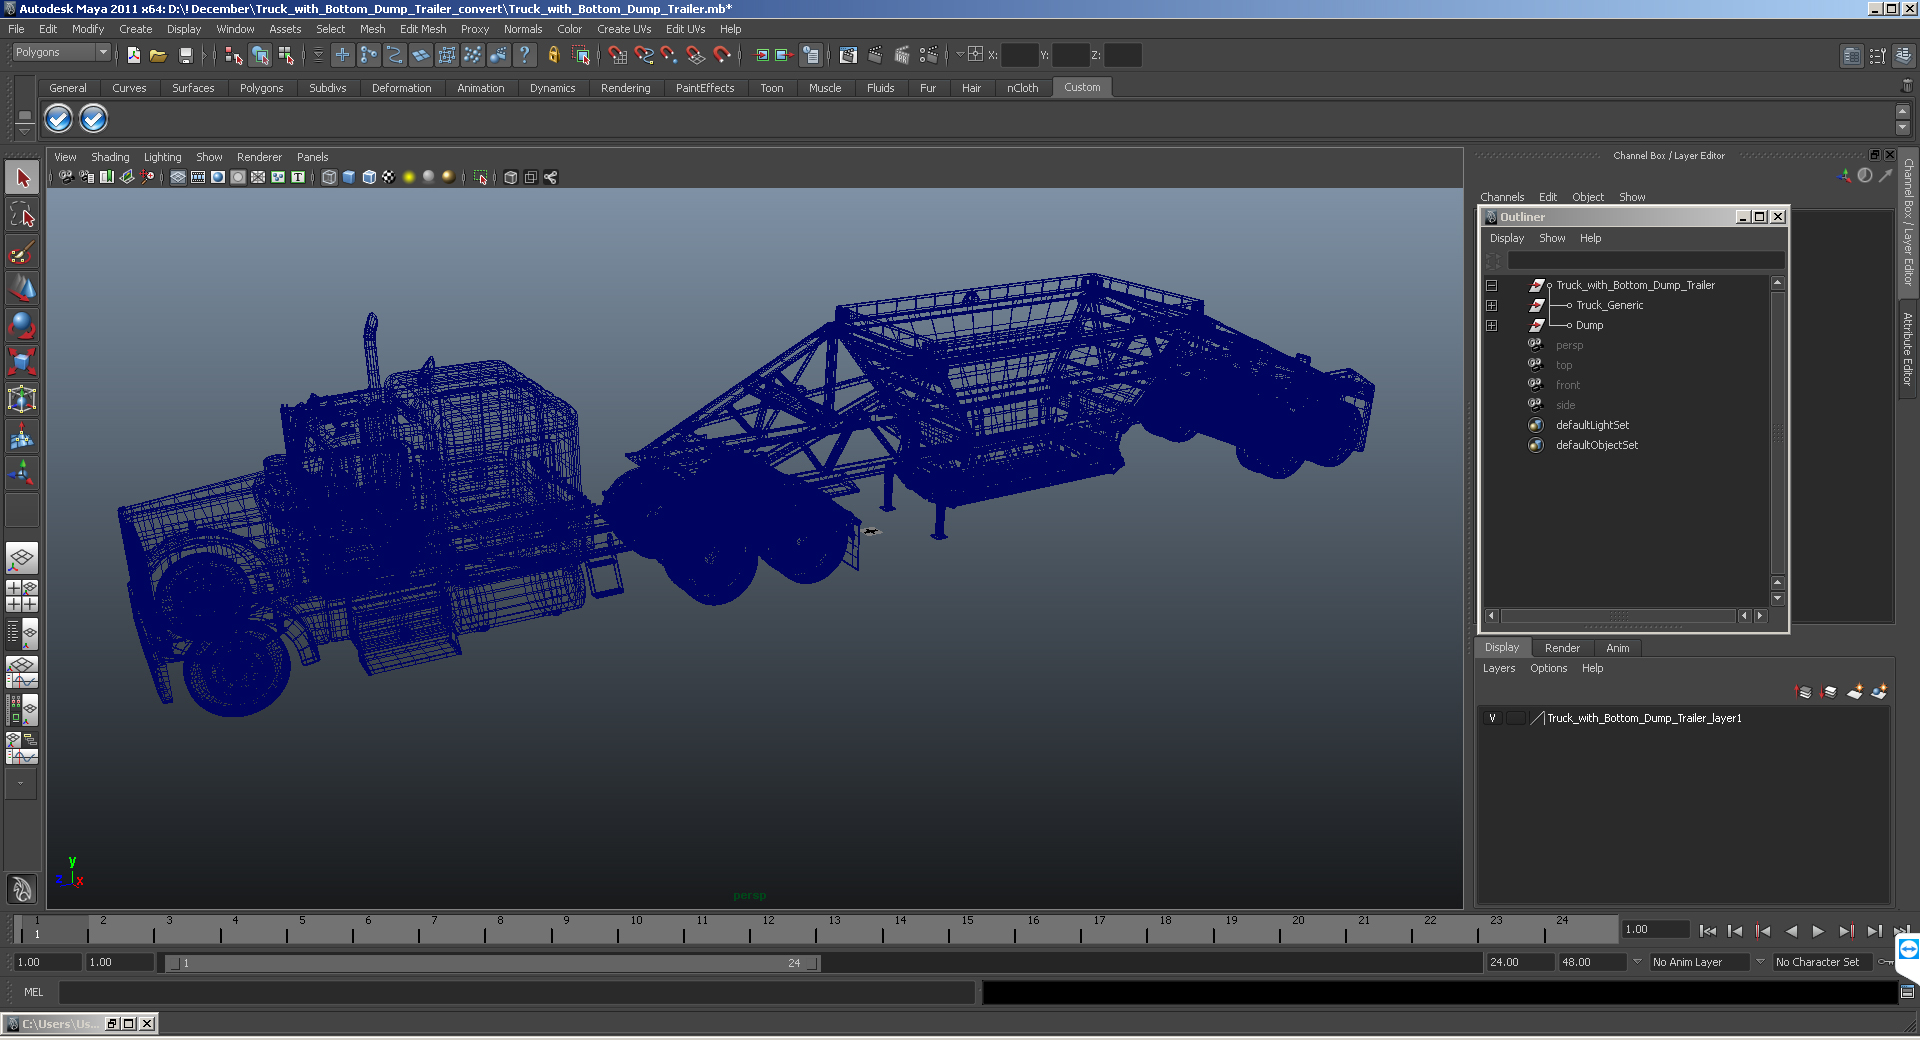Move selected layer up icon
Screen dimensions: 1920x1040
pyautogui.click(x=1804, y=691)
